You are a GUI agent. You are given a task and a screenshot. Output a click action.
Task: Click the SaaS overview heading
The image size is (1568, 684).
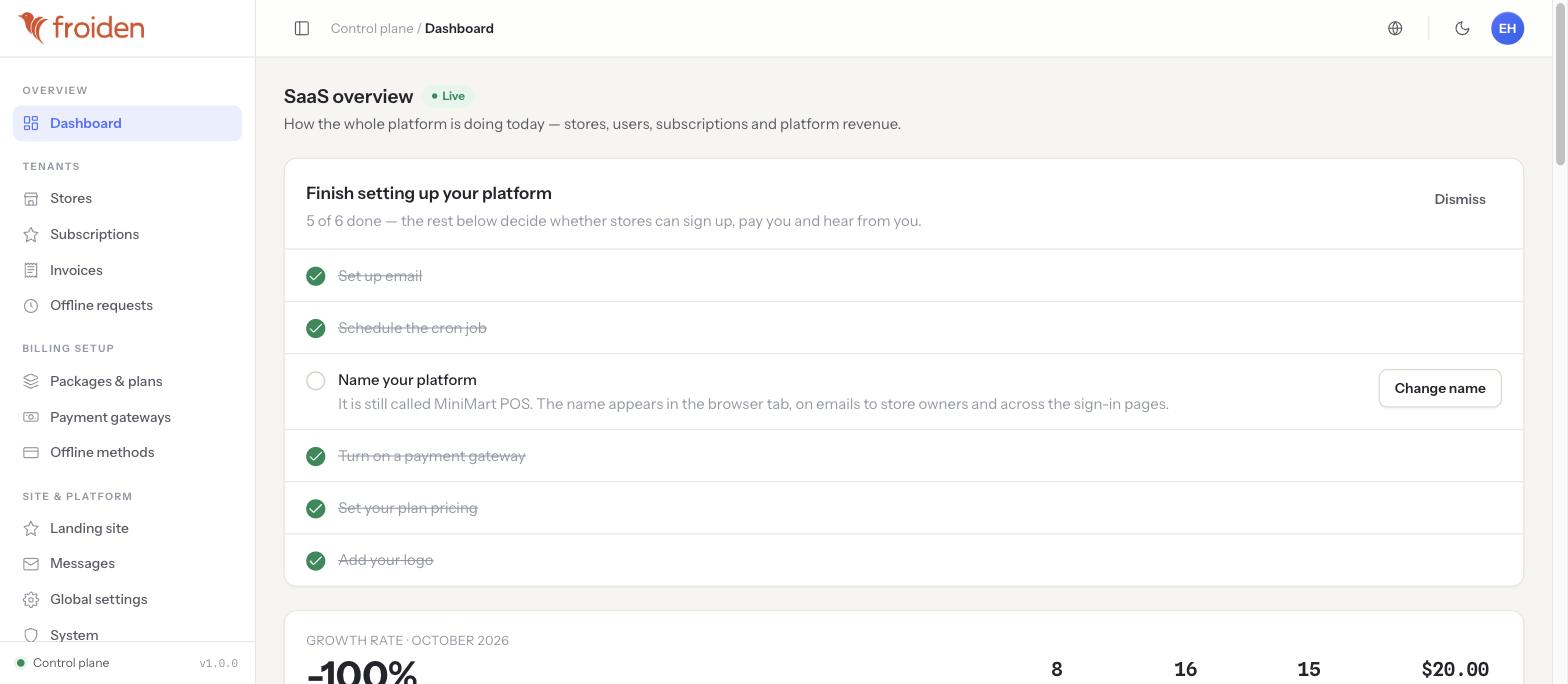[348, 96]
